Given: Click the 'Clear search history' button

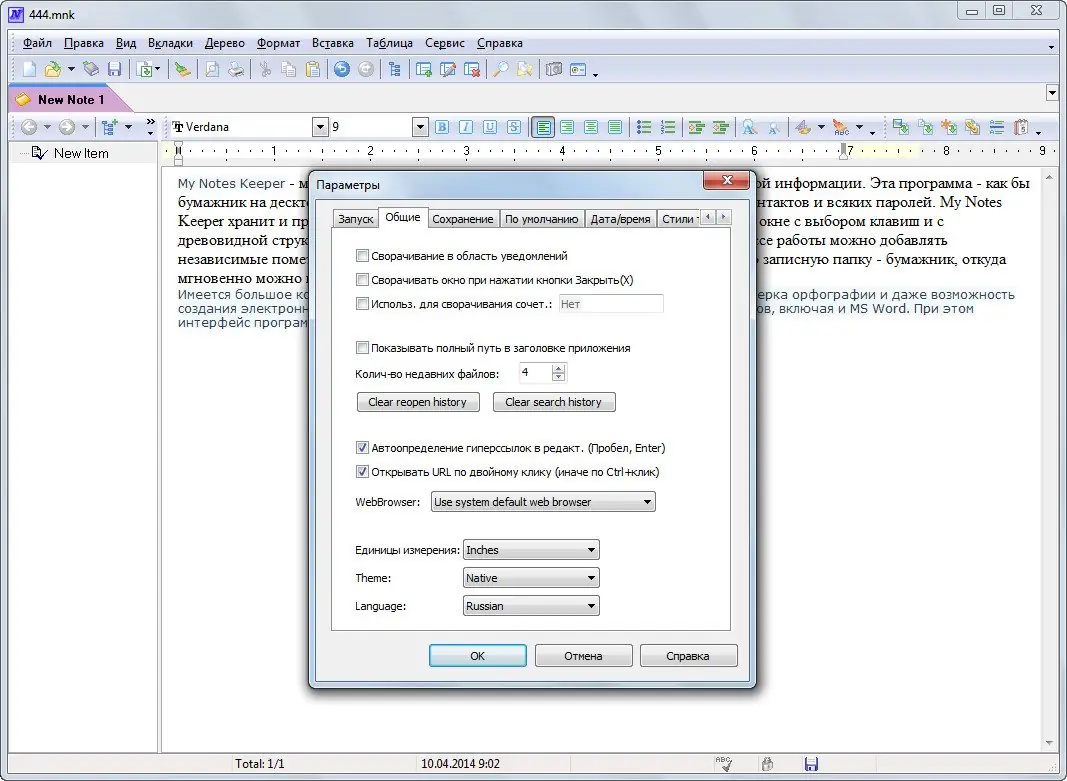Looking at the screenshot, I should tap(554, 402).
